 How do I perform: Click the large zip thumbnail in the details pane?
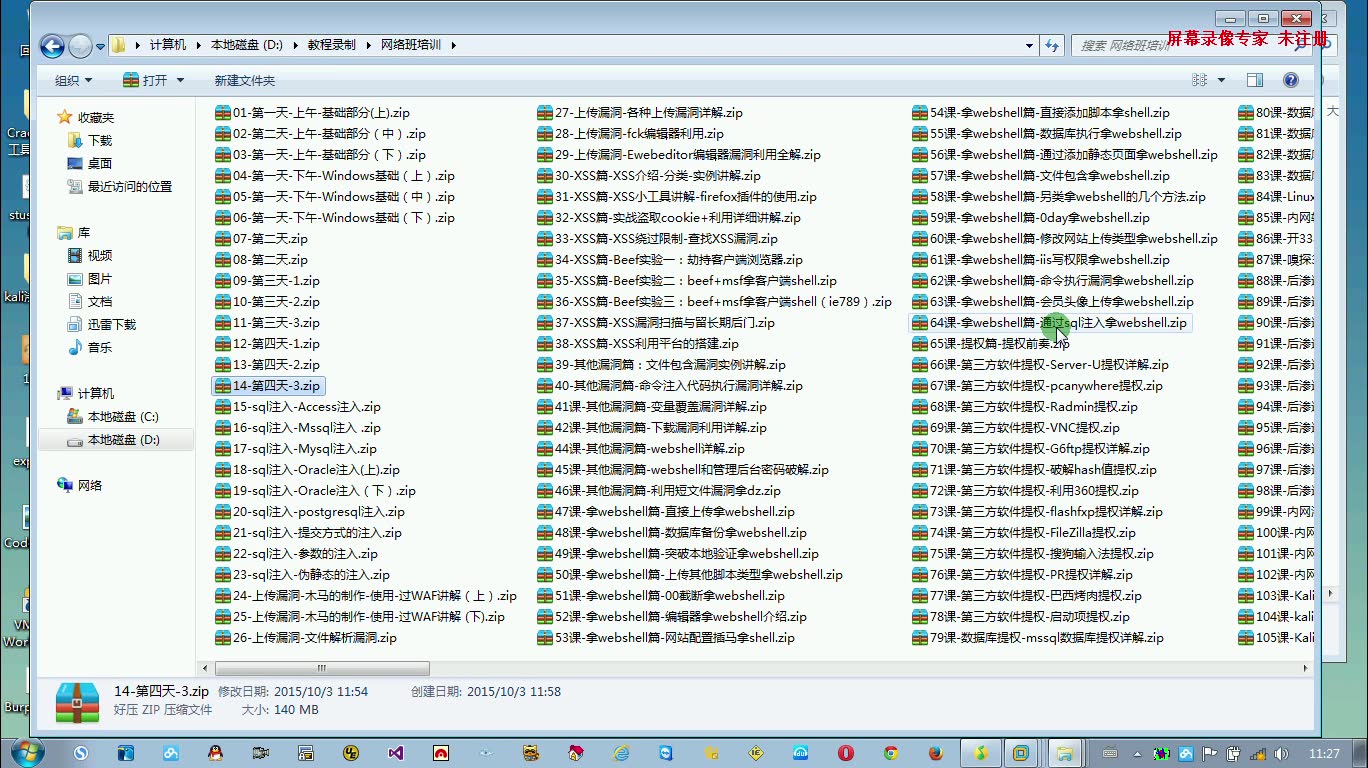point(77,702)
